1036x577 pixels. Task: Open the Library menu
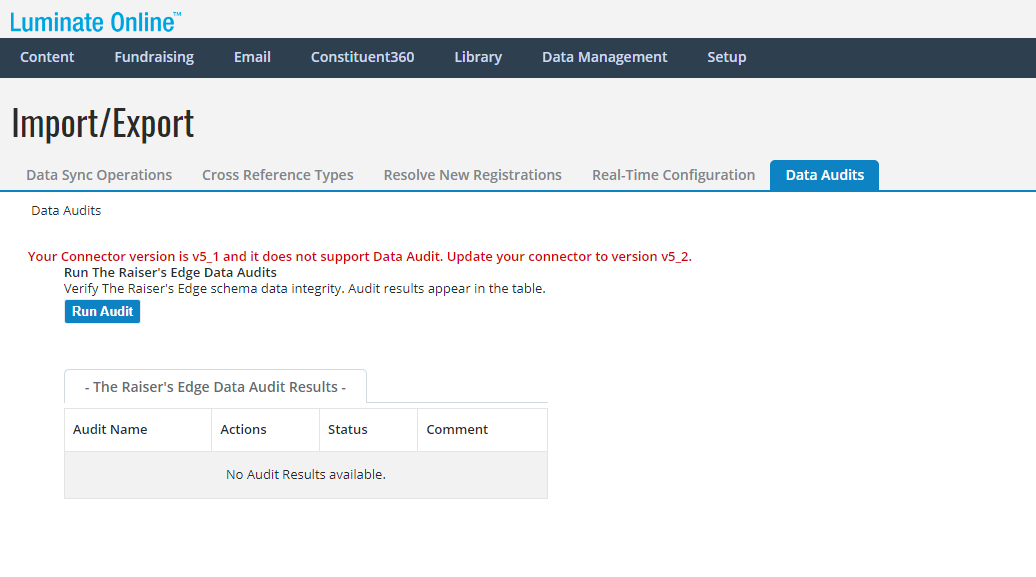478,58
